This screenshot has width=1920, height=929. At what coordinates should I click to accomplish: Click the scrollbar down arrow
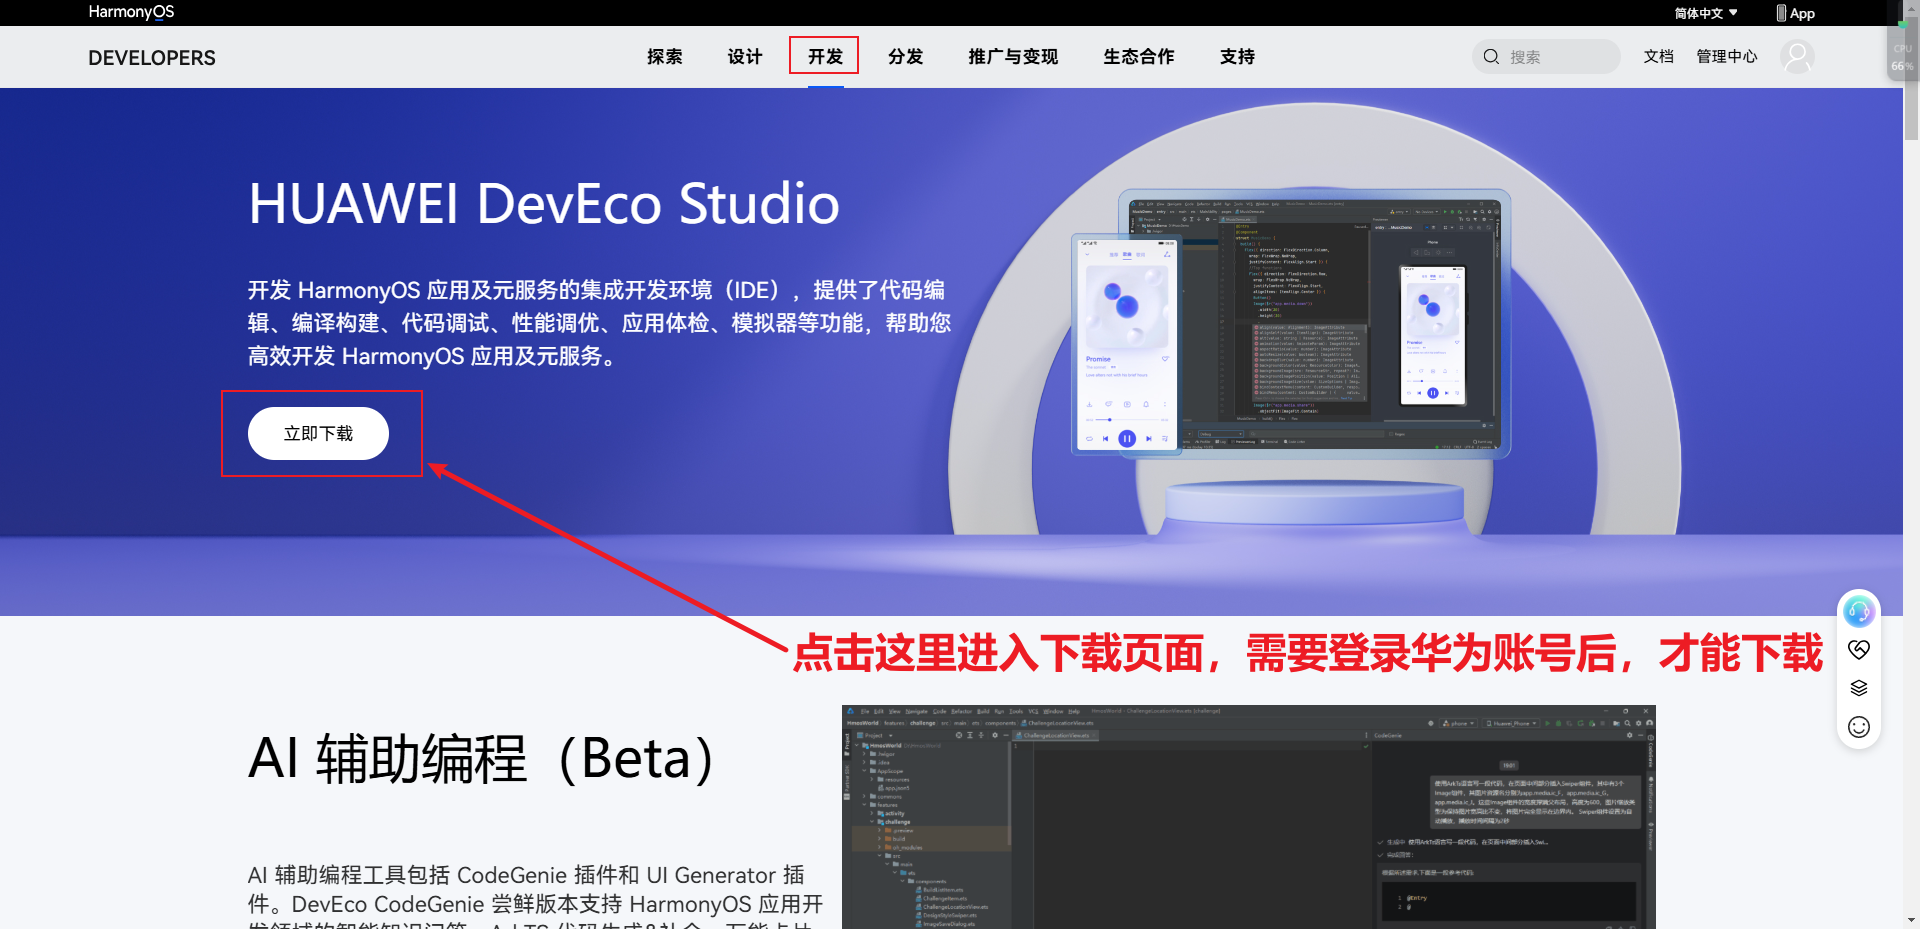click(x=1911, y=920)
